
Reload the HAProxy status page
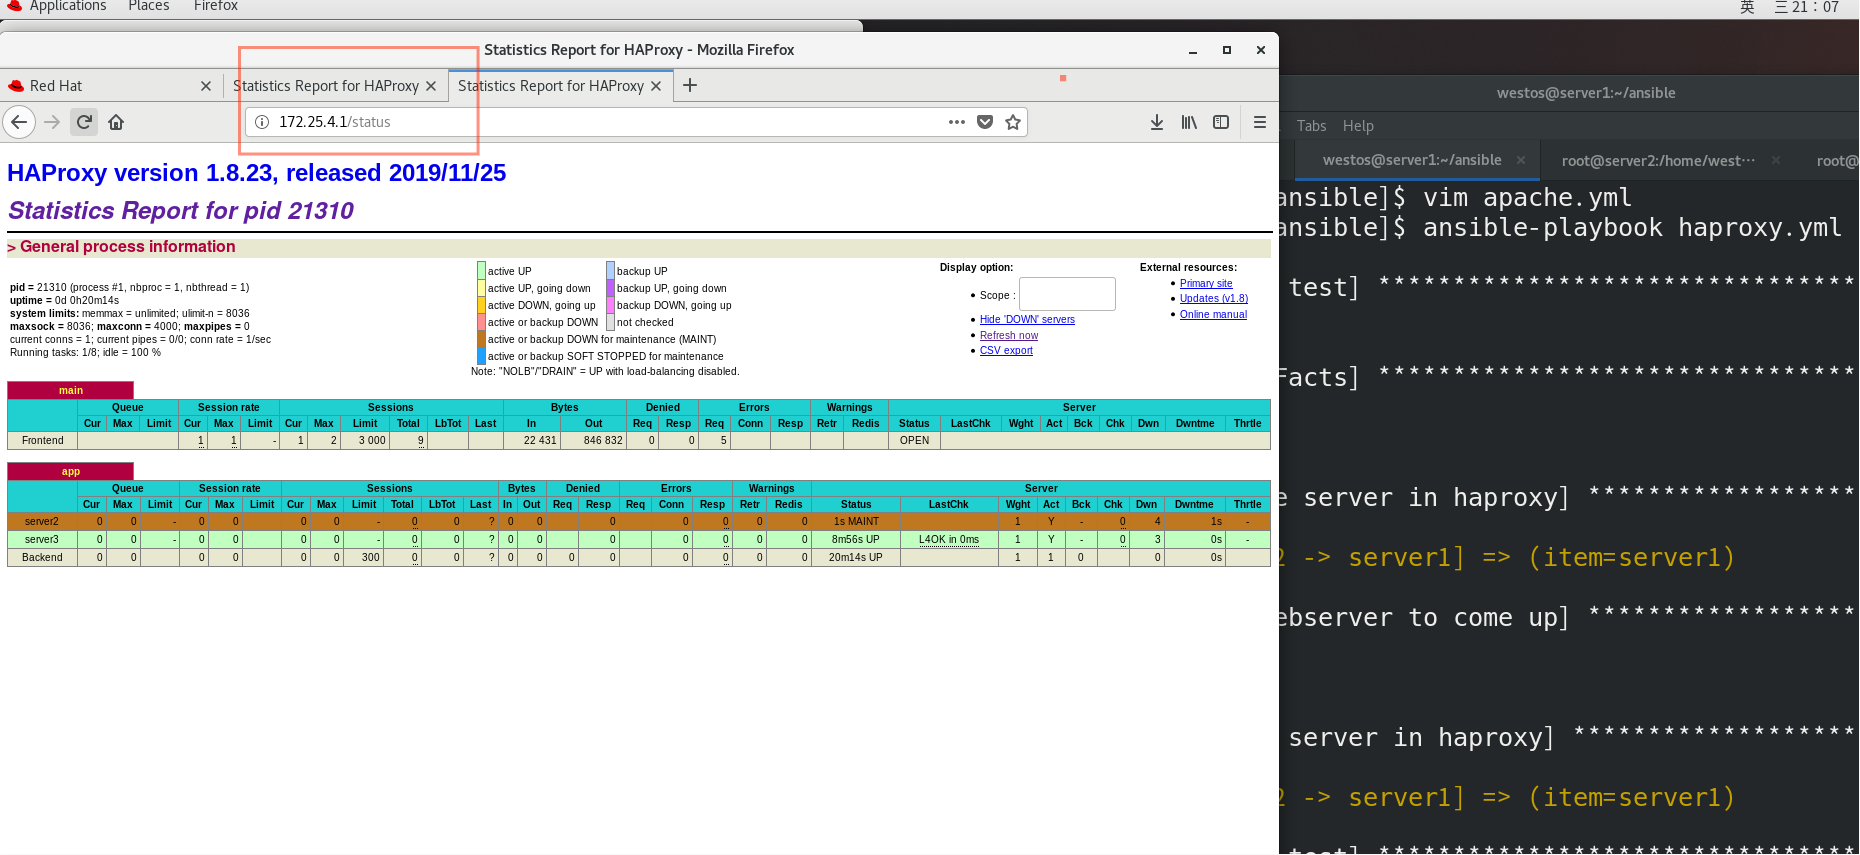click(84, 122)
